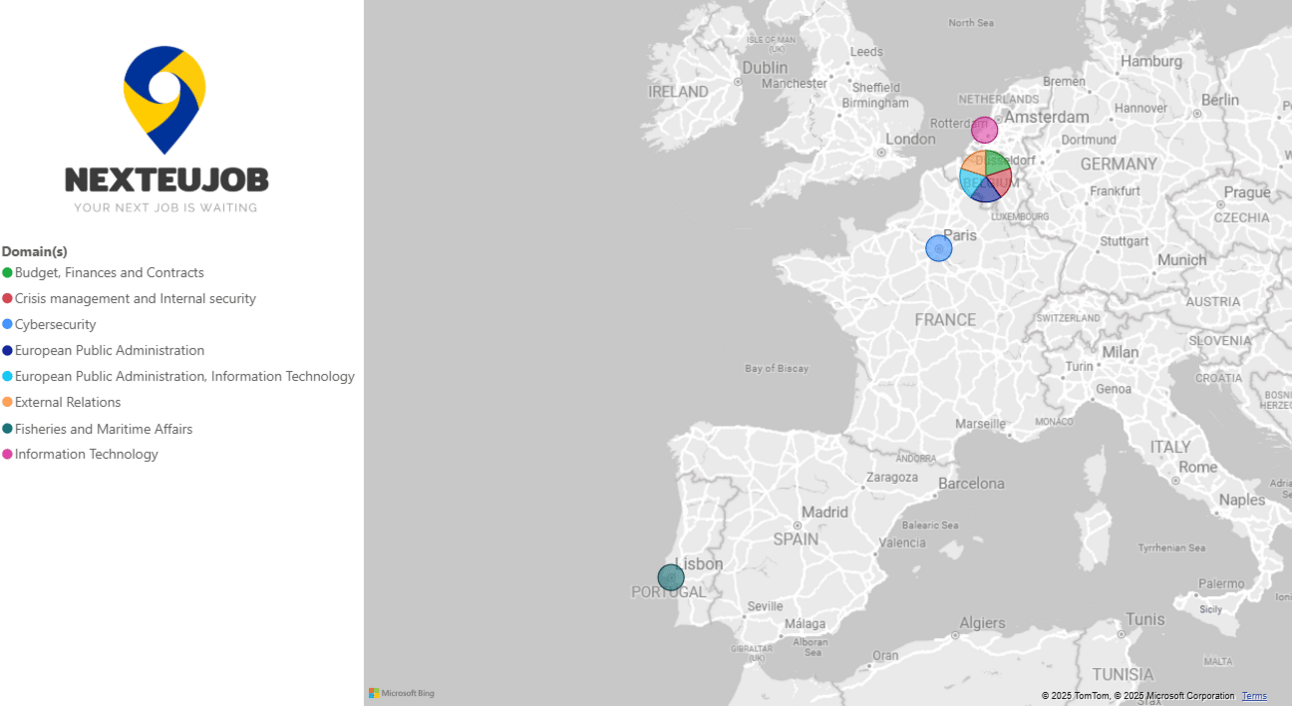Select External Relations legend entry
1292x706 pixels.
(x=61, y=402)
